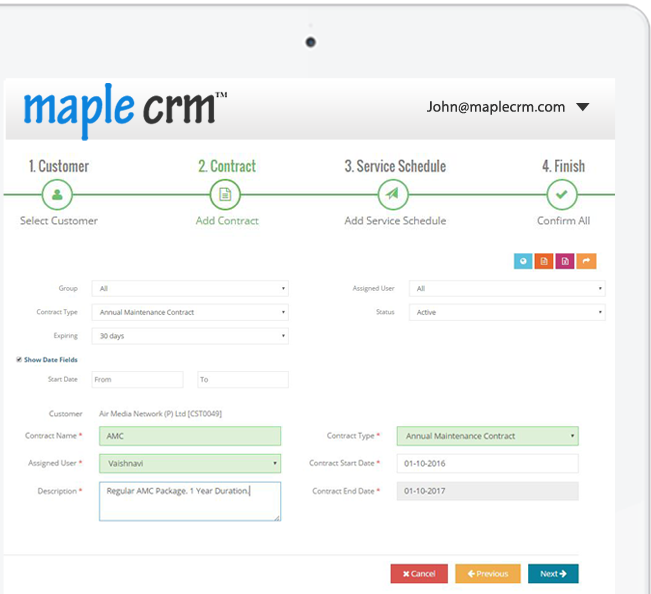The image size is (651, 594).
Task: Click the Description text area
Action: [190, 501]
